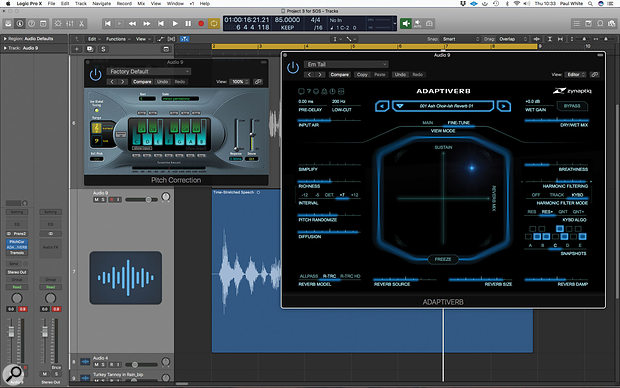Click the Adaptiverb BYPASS button
The height and width of the screenshot is (388, 620).
click(572, 106)
